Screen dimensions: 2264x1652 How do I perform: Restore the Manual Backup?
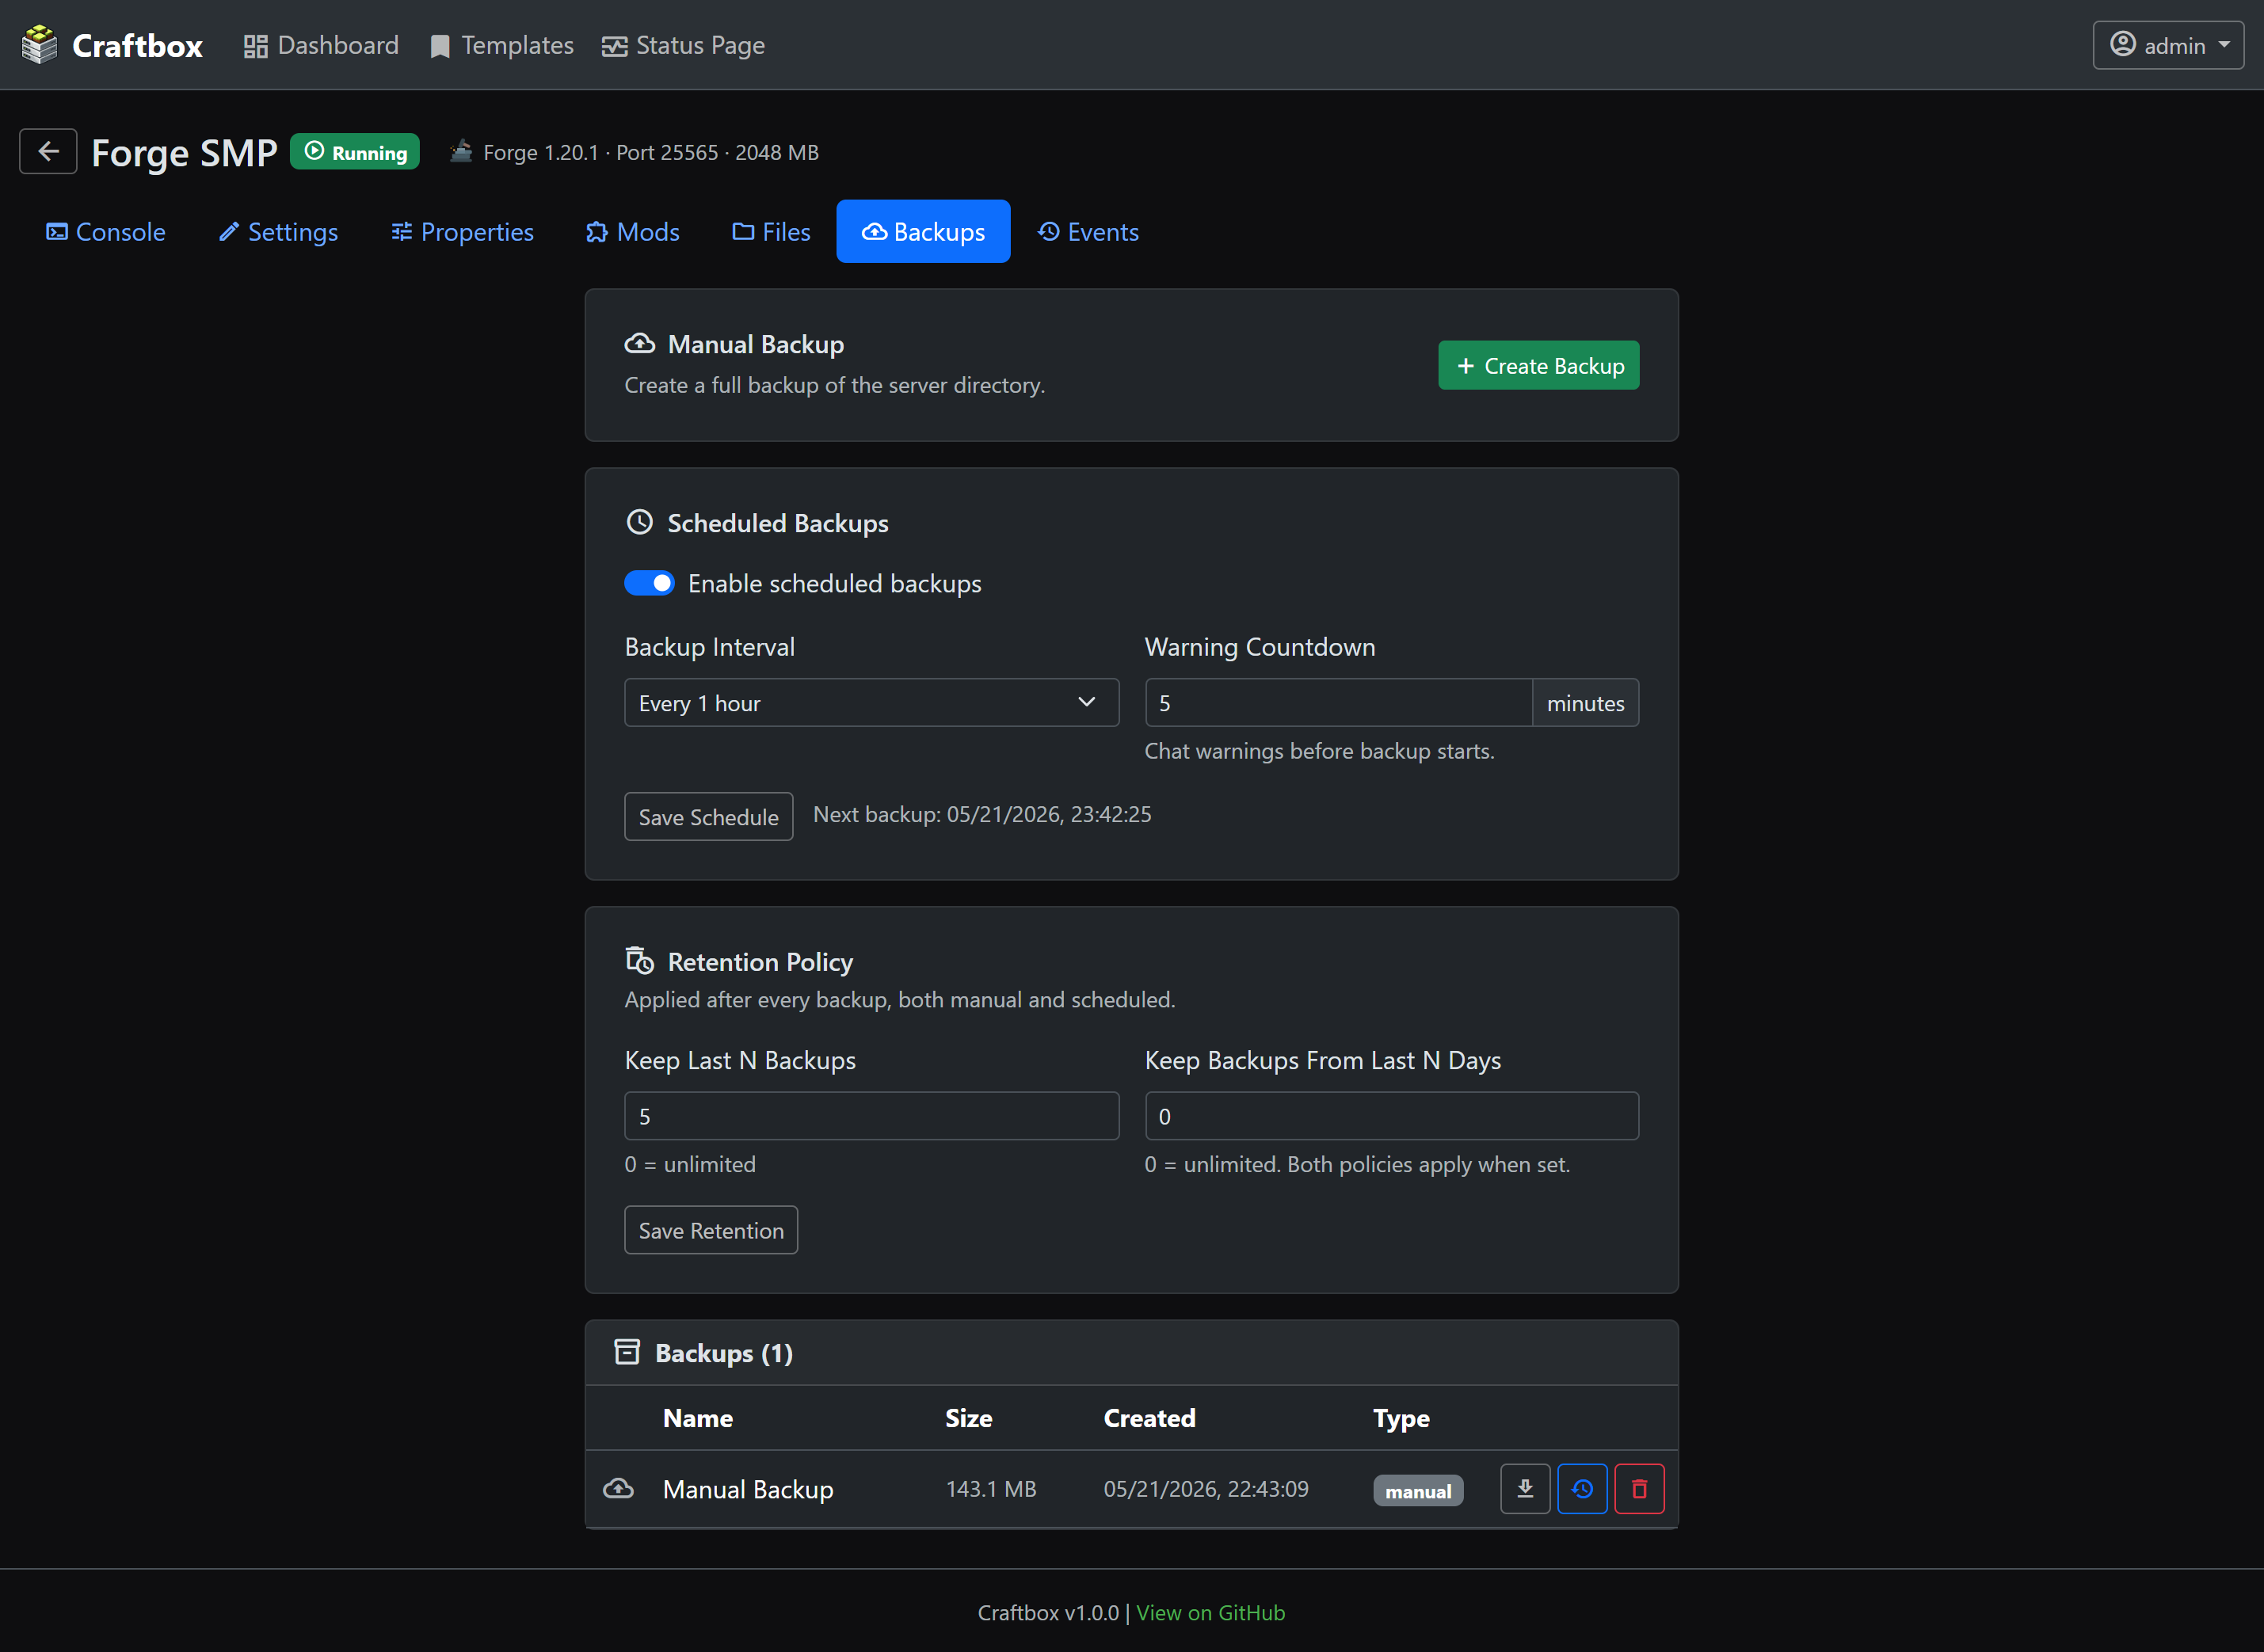(1582, 1489)
